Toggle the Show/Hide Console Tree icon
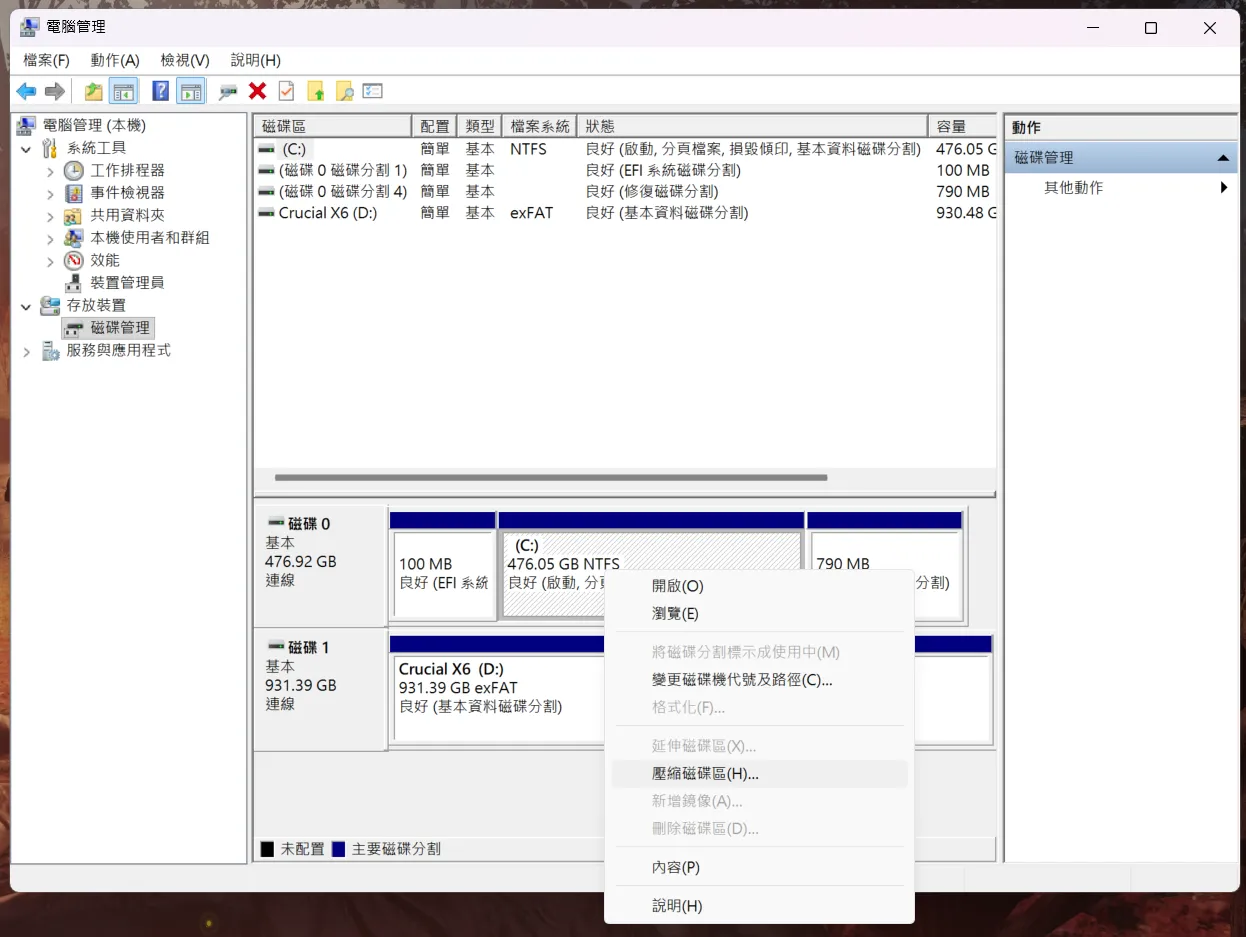The image size is (1246, 937). pyautogui.click(x=123, y=92)
